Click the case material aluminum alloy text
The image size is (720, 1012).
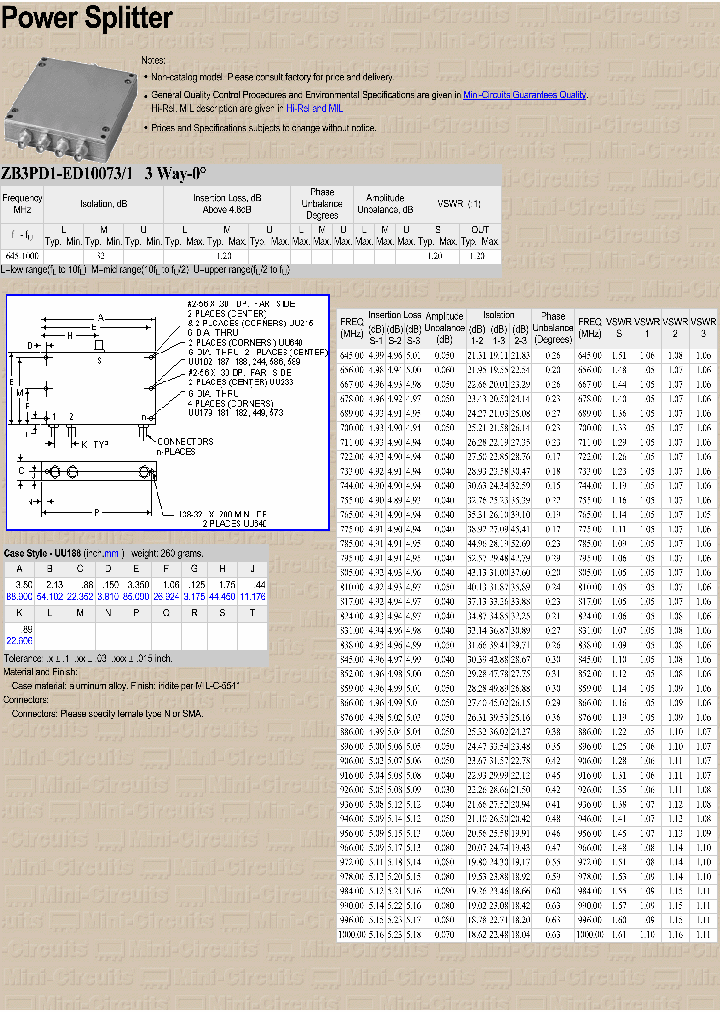126,685
